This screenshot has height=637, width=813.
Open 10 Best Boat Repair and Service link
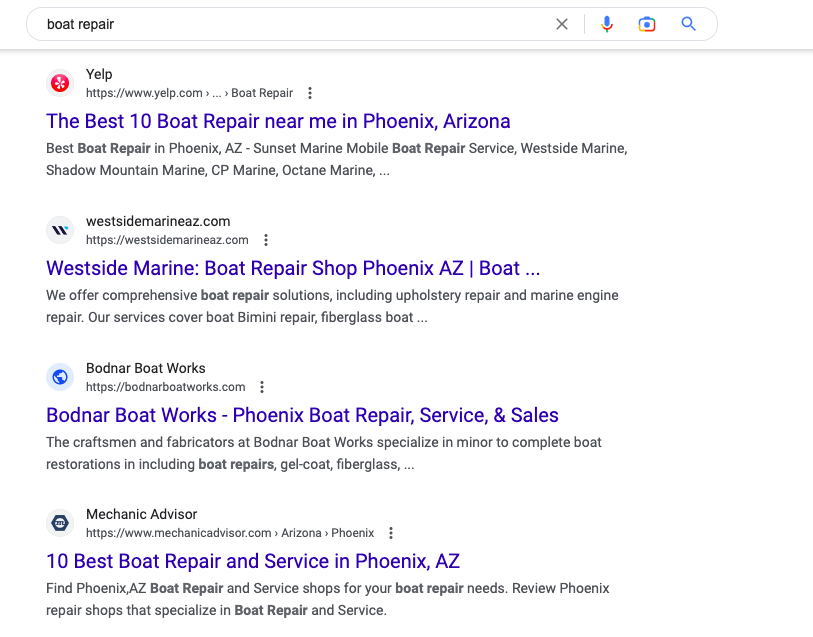(x=253, y=561)
